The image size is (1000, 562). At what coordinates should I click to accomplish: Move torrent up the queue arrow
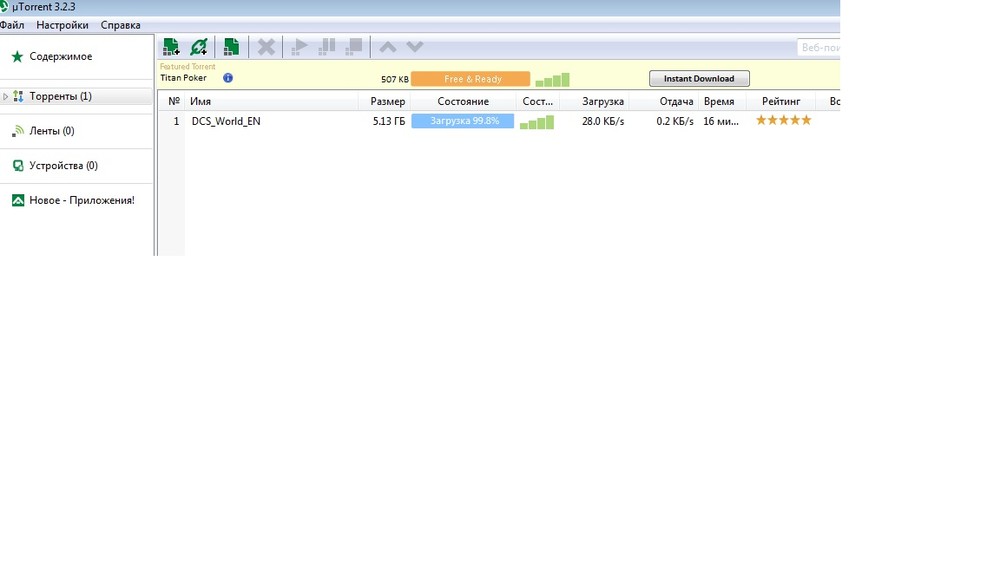pyautogui.click(x=388, y=47)
